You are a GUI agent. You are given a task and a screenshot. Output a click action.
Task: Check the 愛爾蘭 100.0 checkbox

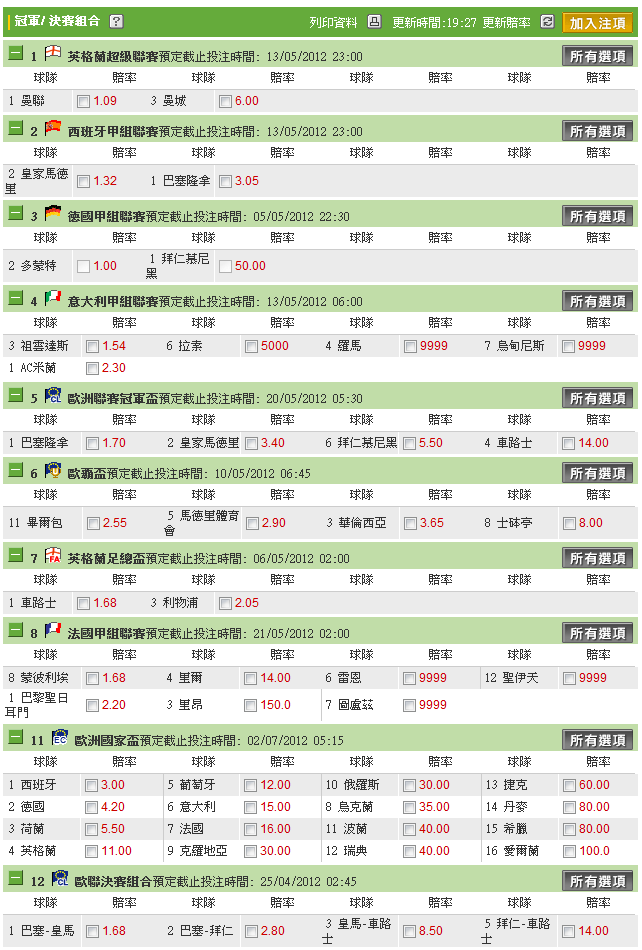569,852
